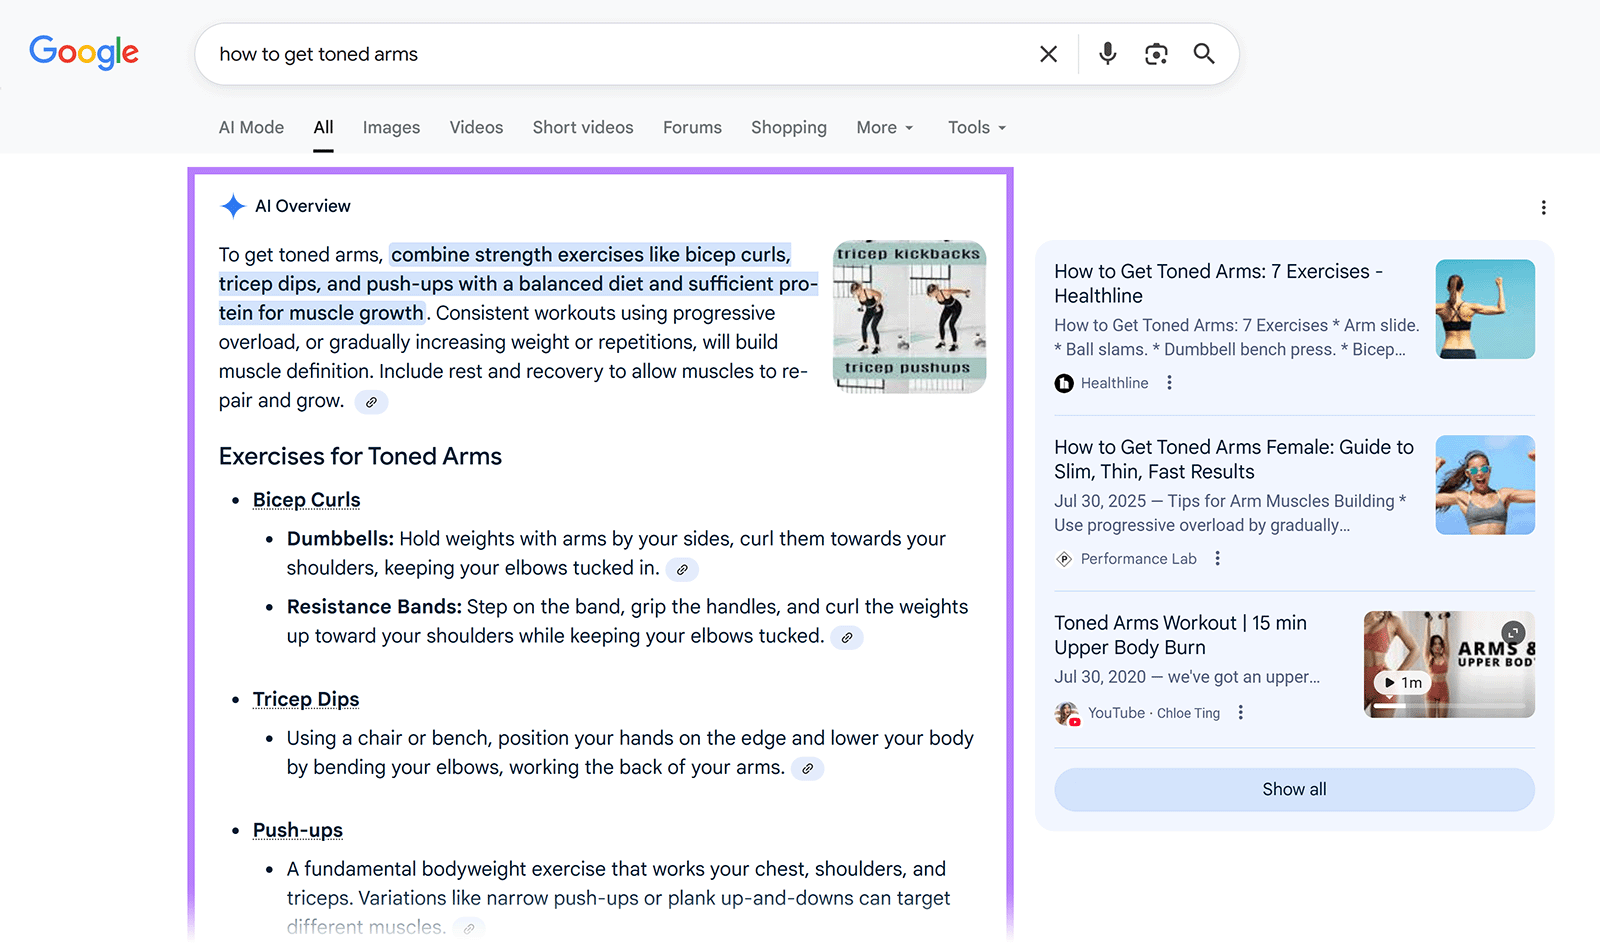
Task: Open the Bicep Curls link
Action: tap(306, 499)
